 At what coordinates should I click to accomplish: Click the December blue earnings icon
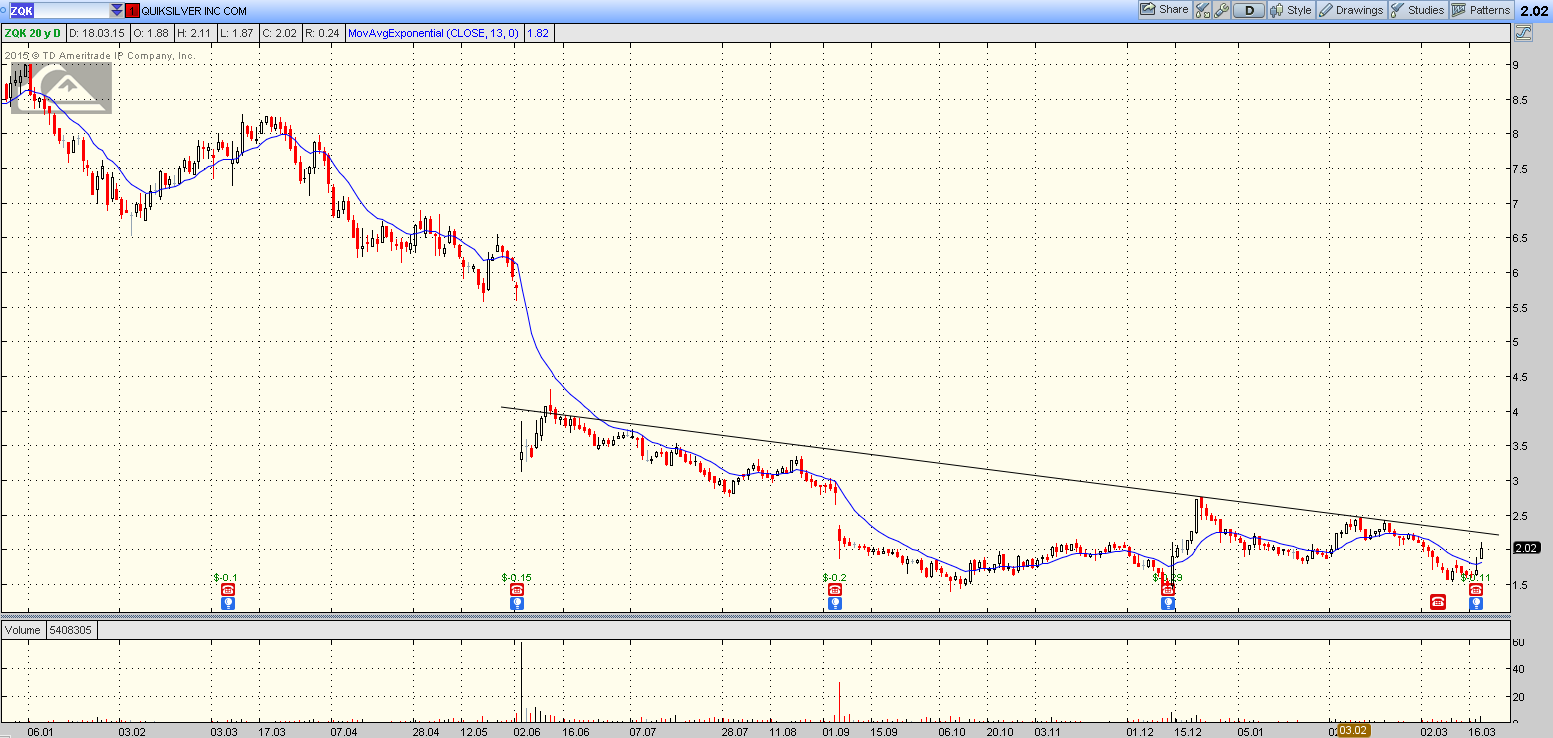pos(1168,603)
